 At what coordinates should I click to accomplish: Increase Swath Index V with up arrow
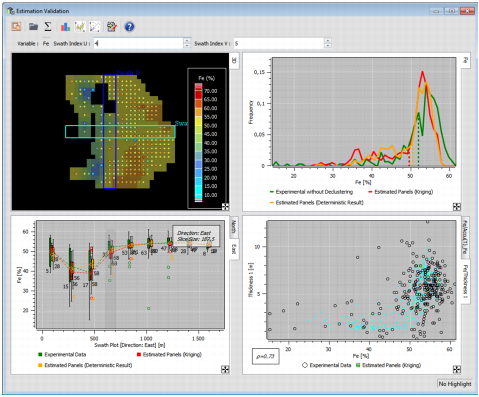coord(328,41)
